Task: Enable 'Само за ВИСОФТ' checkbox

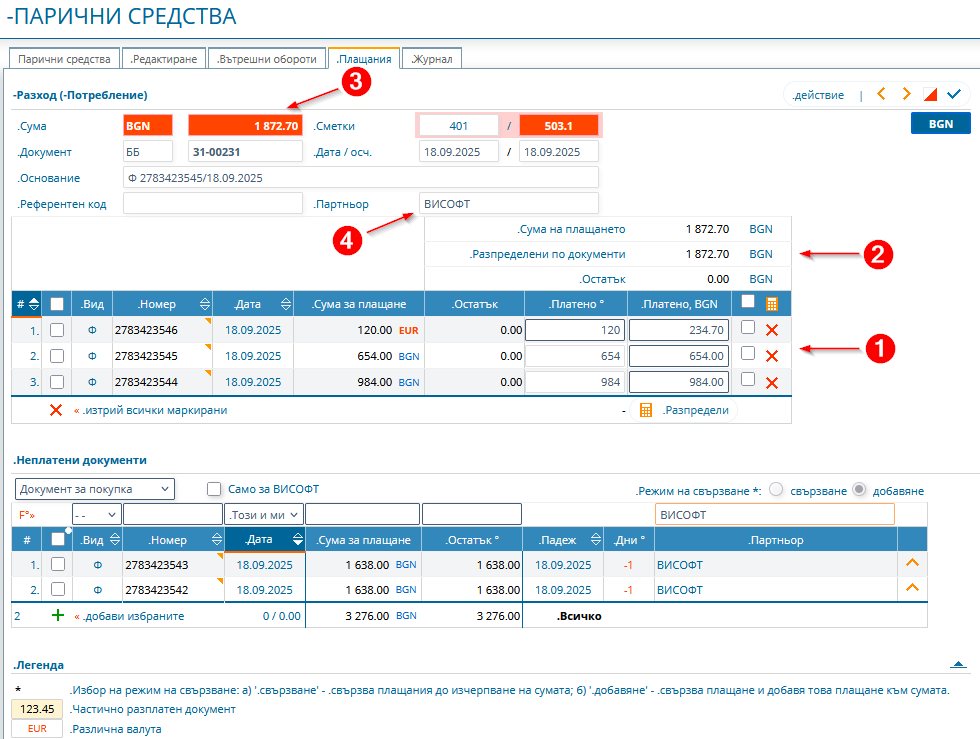Action: click(213, 489)
